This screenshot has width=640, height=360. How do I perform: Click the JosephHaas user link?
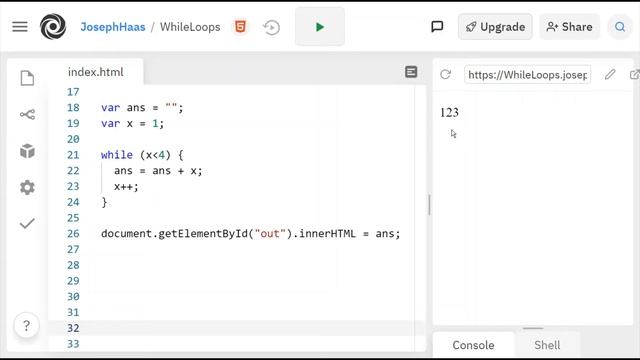click(113, 27)
